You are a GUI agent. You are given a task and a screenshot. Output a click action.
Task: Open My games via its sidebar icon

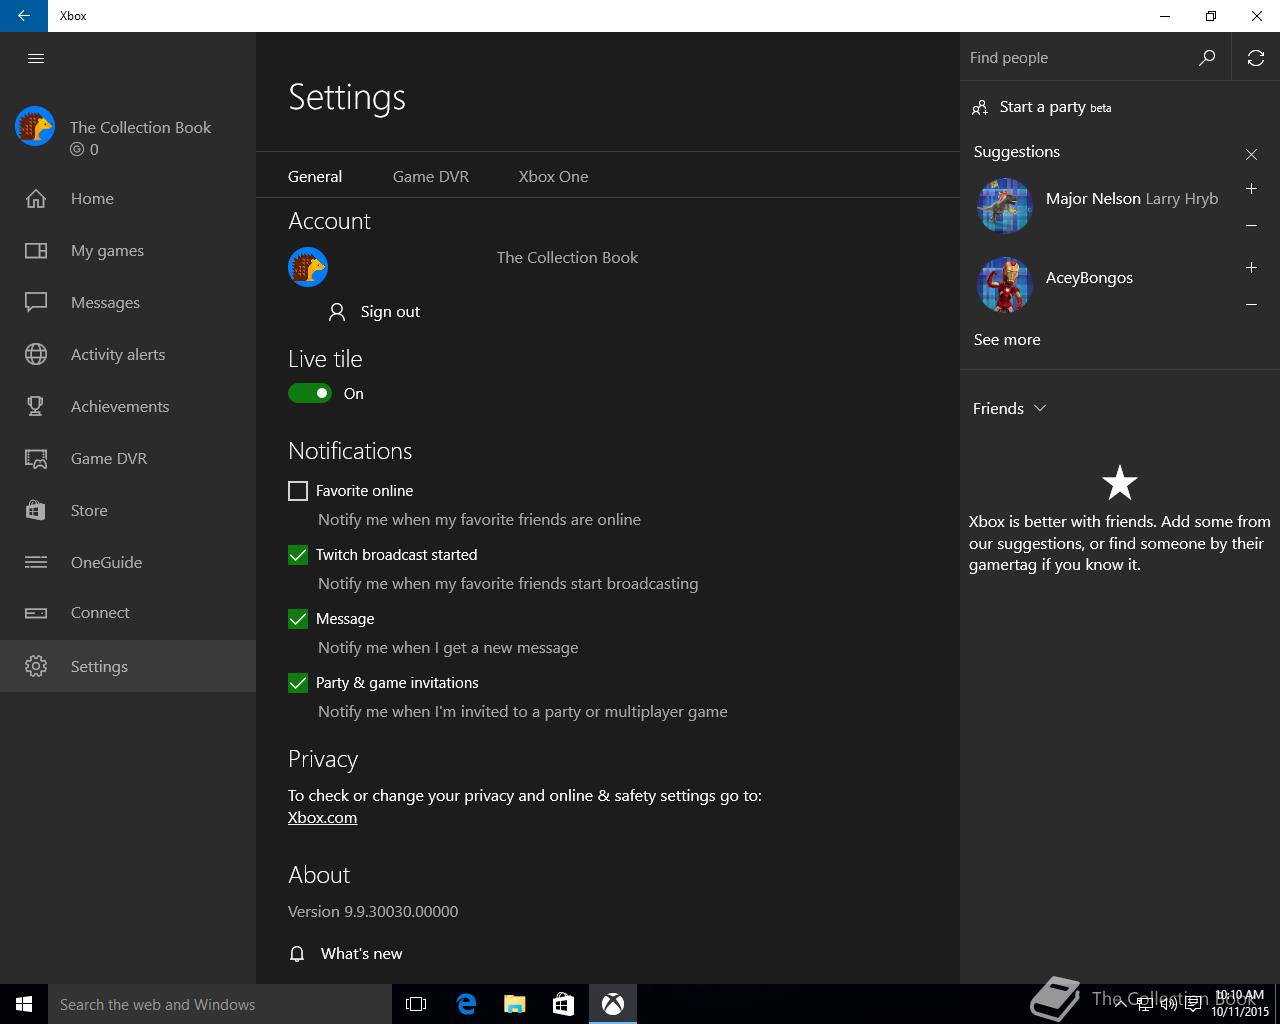click(x=36, y=250)
